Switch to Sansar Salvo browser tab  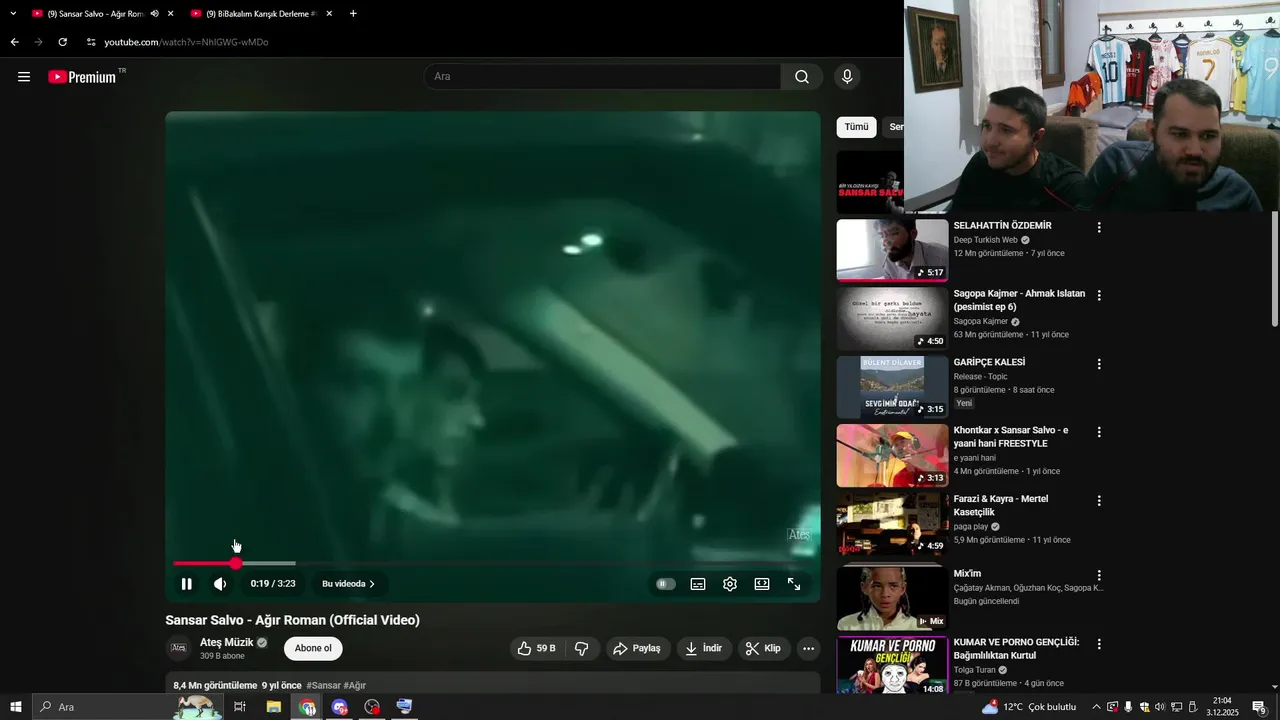click(x=95, y=14)
